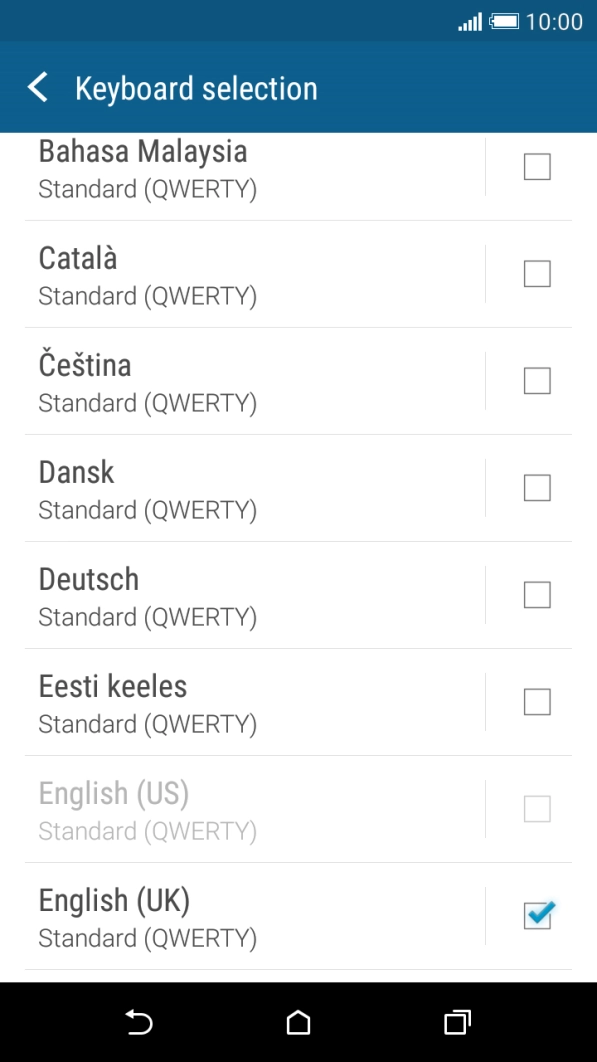597x1062 pixels.
Task: Open Recent Apps via the navigation icon
Action: 456,1023
